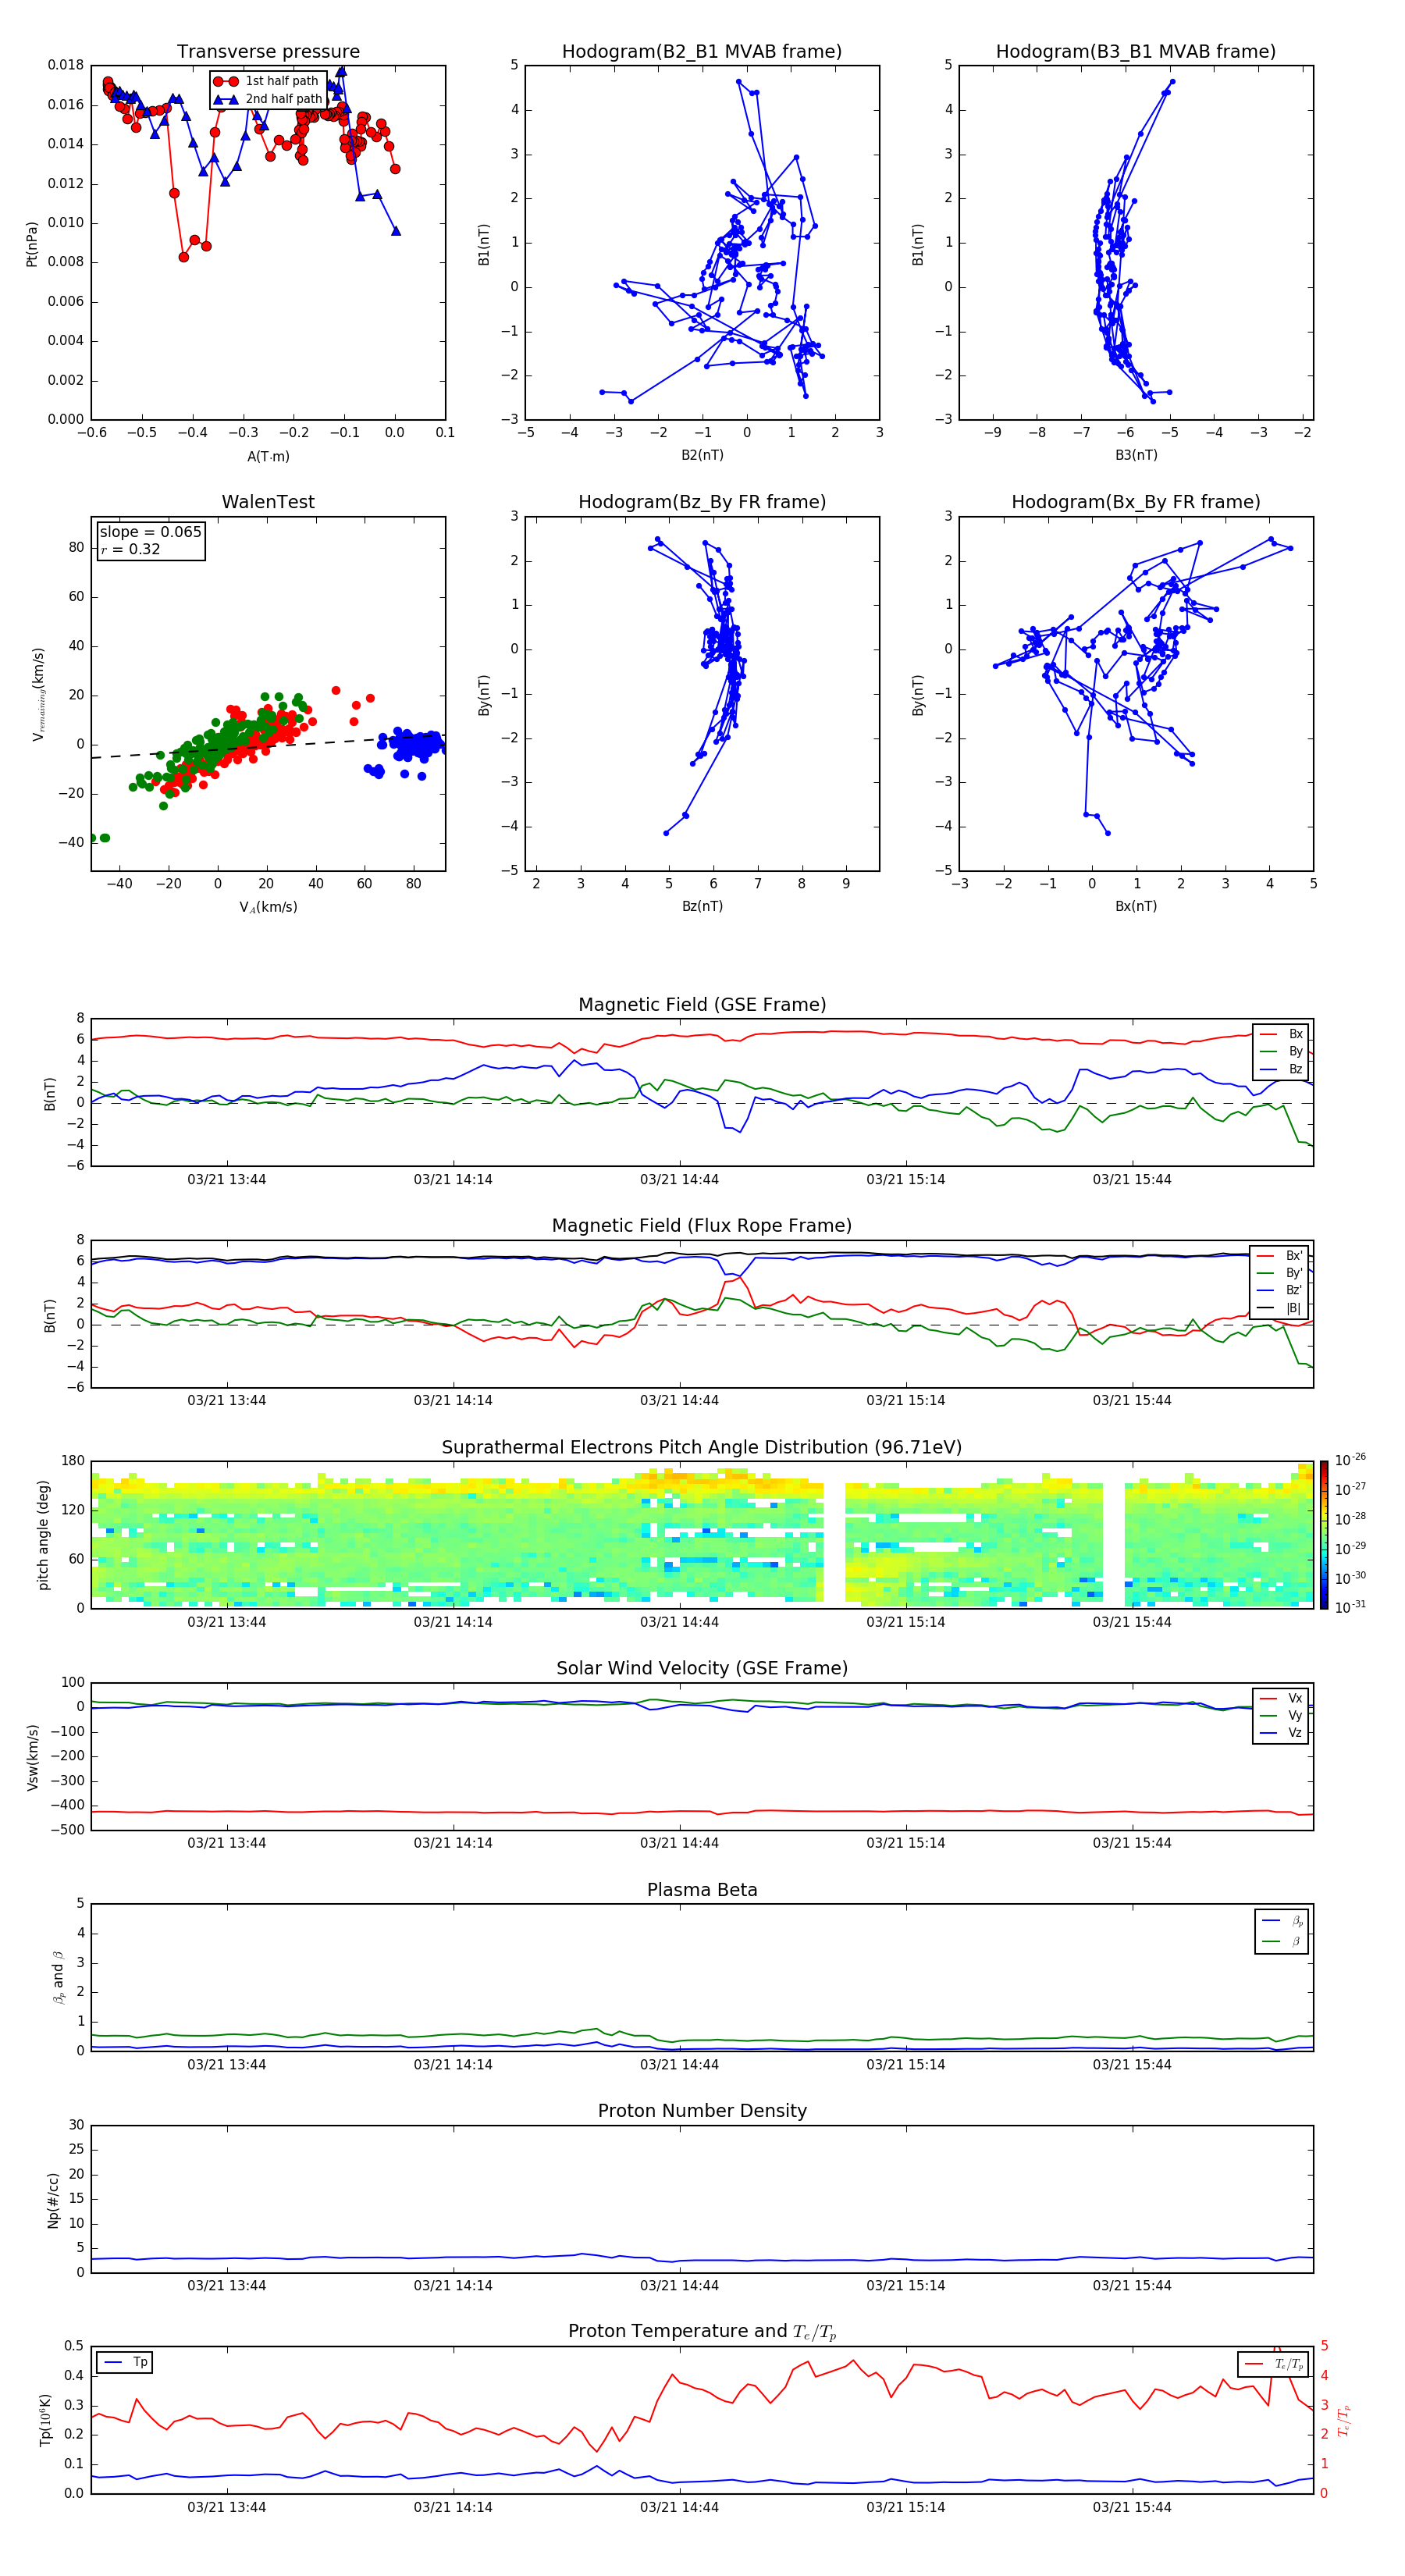
Task: Select the "1st half path" legend entry
Action: pyautogui.click(x=266, y=81)
